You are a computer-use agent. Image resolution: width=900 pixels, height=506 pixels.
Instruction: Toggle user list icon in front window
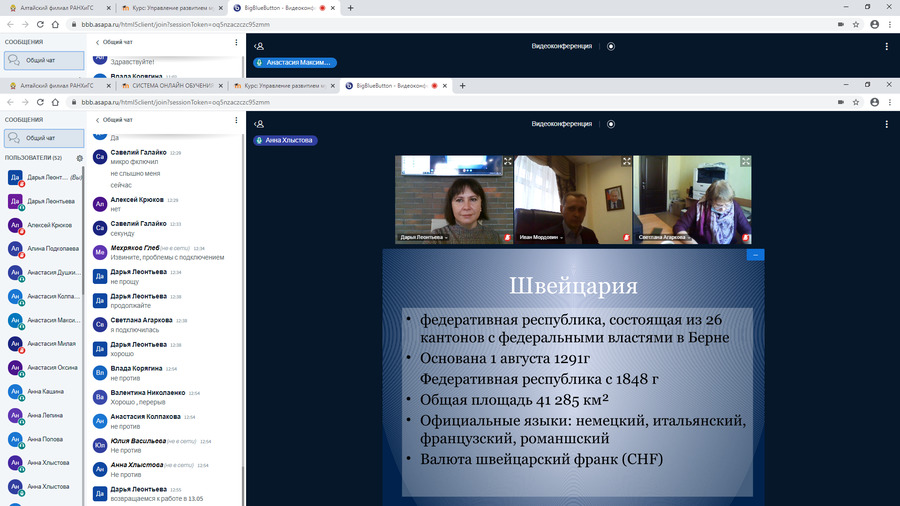(259, 124)
